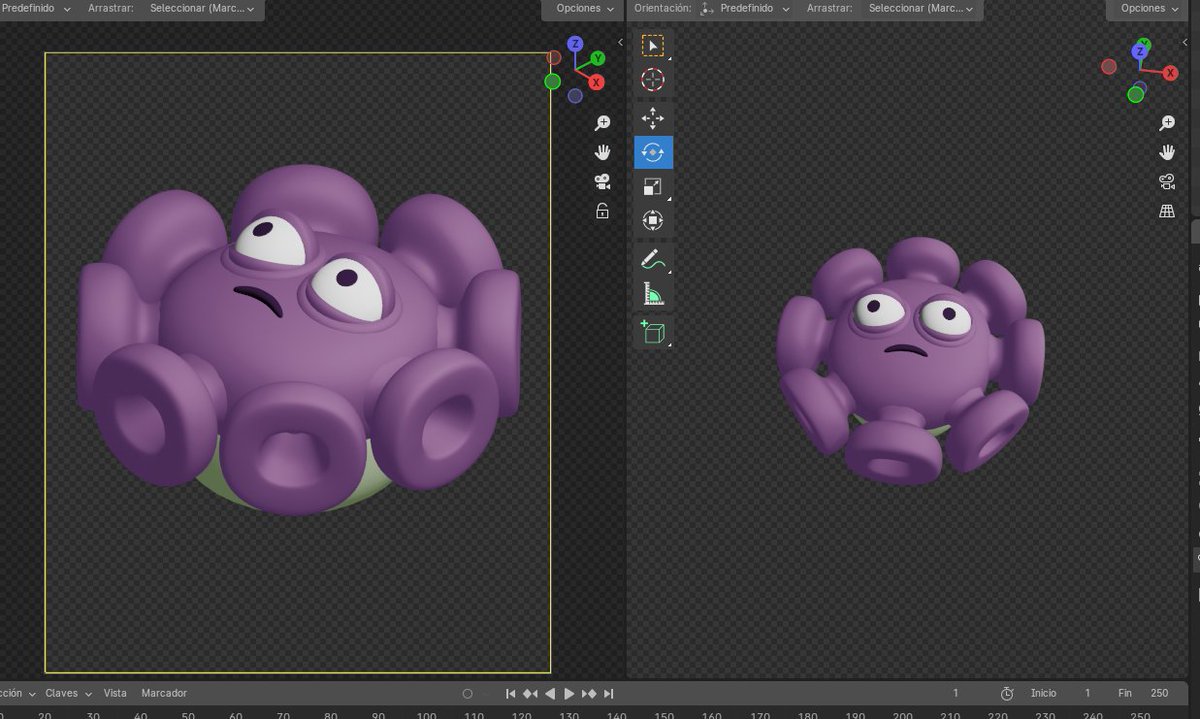Toggle camera view in the right viewport
Image resolution: width=1200 pixels, height=719 pixels.
tap(1167, 182)
